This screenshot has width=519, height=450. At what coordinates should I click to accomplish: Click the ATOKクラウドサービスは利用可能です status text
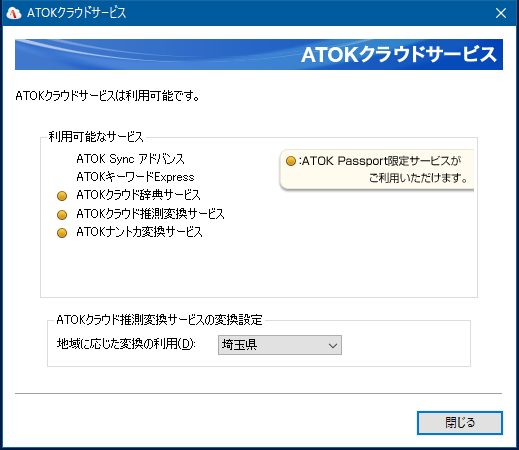tap(108, 96)
